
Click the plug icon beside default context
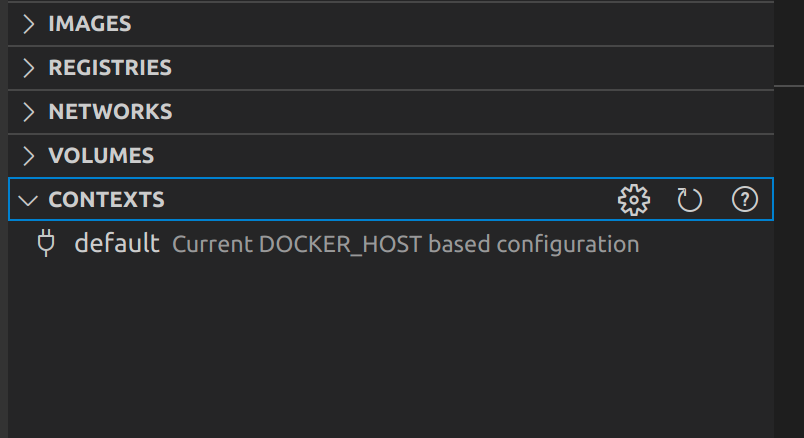(x=46, y=243)
